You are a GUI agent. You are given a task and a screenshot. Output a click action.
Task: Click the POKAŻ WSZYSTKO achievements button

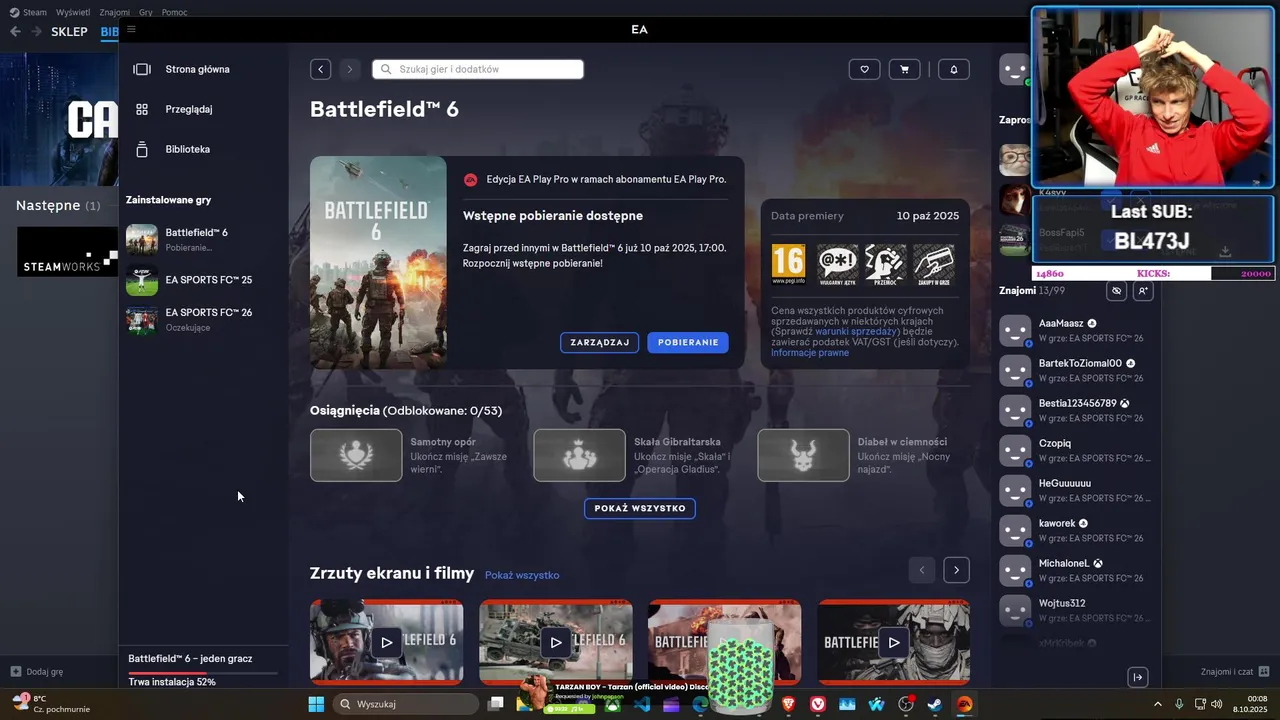pyautogui.click(x=640, y=508)
